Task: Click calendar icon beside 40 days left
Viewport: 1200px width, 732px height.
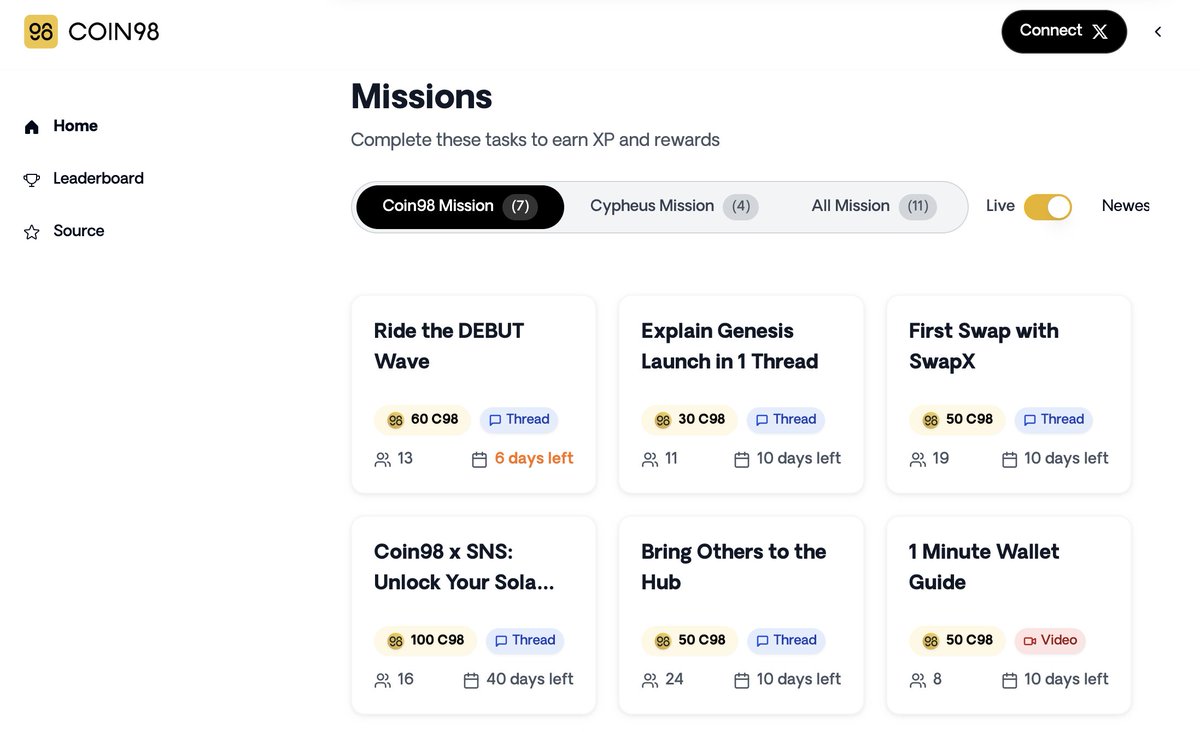Action: (x=471, y=681)
